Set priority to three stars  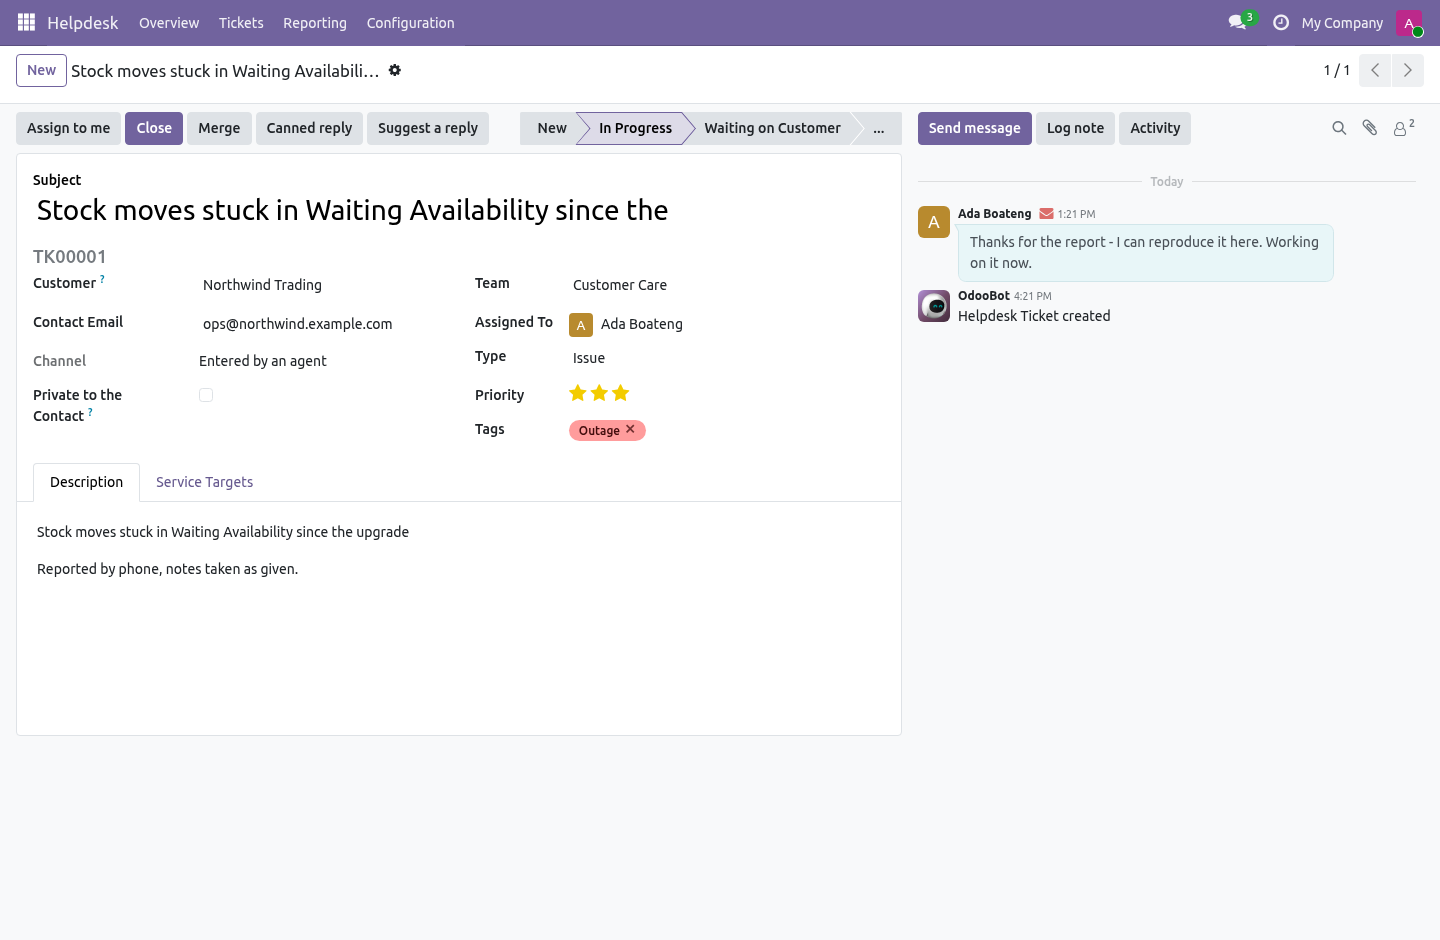621,393
